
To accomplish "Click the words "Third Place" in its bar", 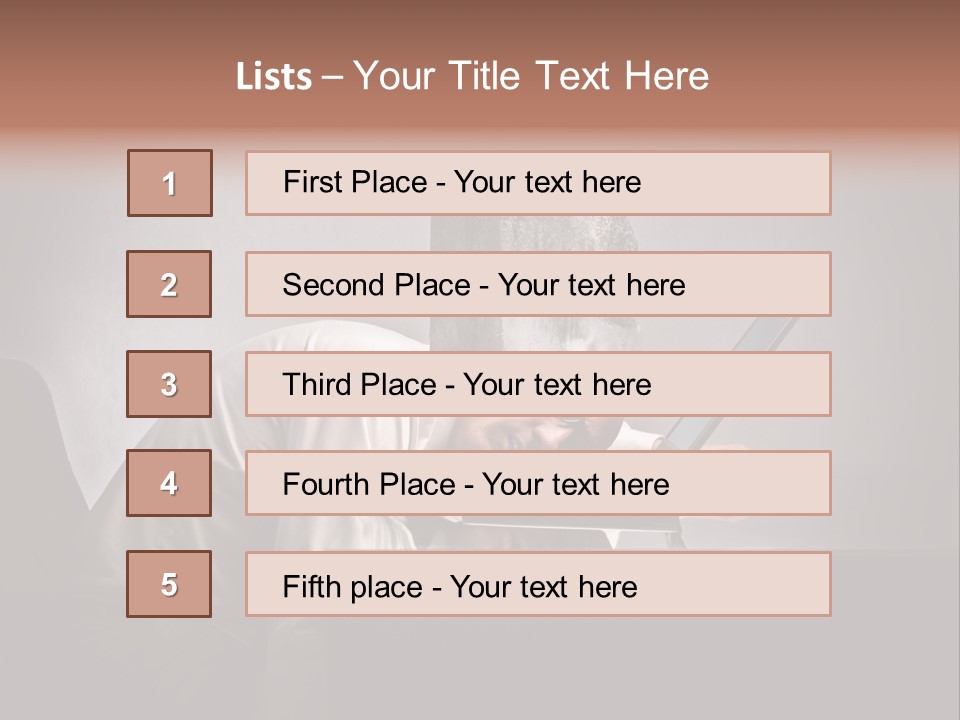I will point(359,384).
